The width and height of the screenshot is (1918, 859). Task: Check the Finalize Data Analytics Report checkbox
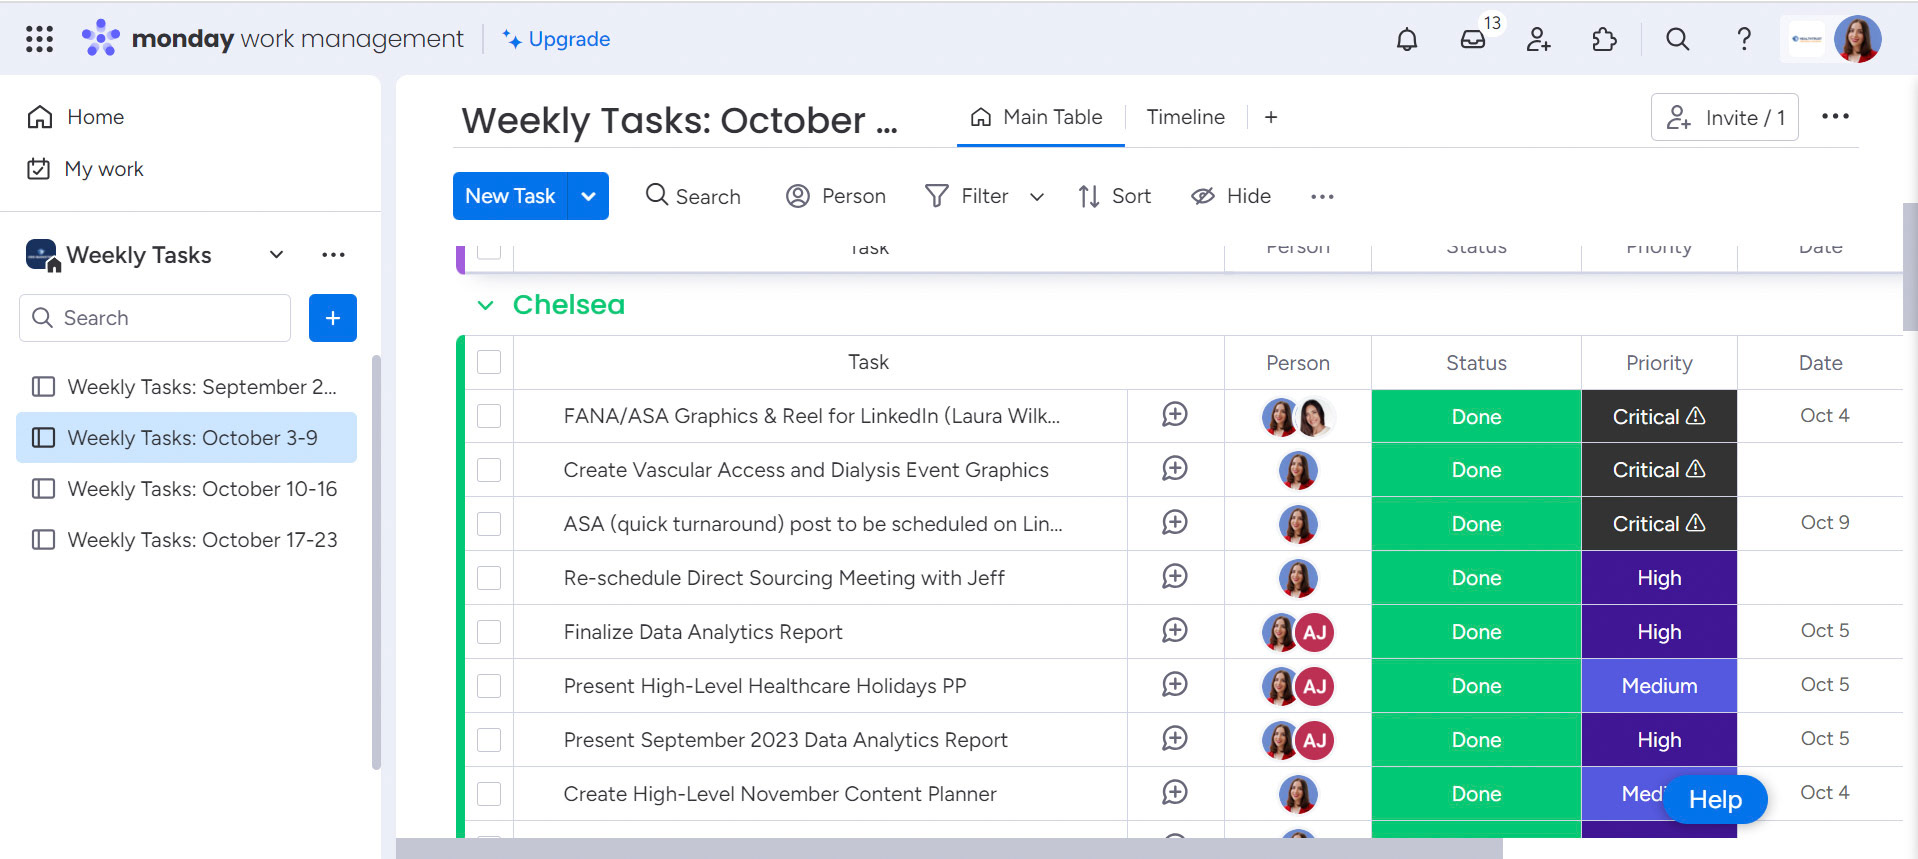click(489, 632)
